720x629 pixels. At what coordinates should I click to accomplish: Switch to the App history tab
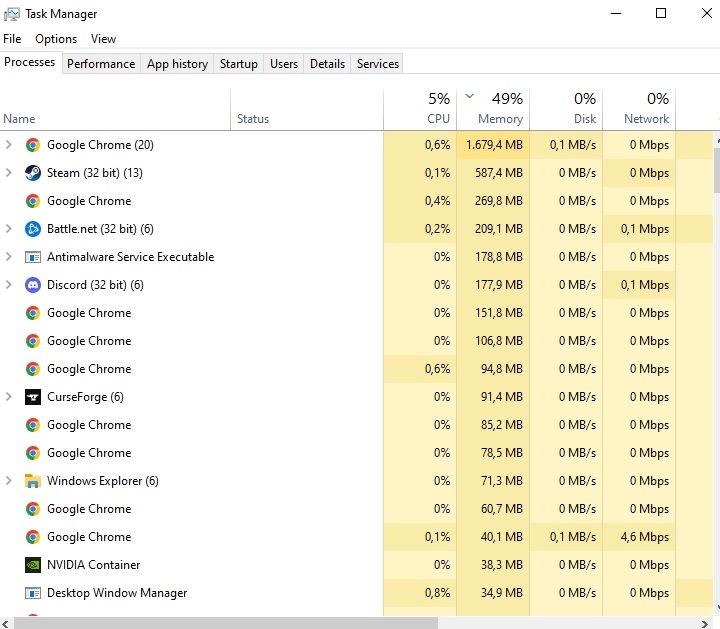coord(177,64)
